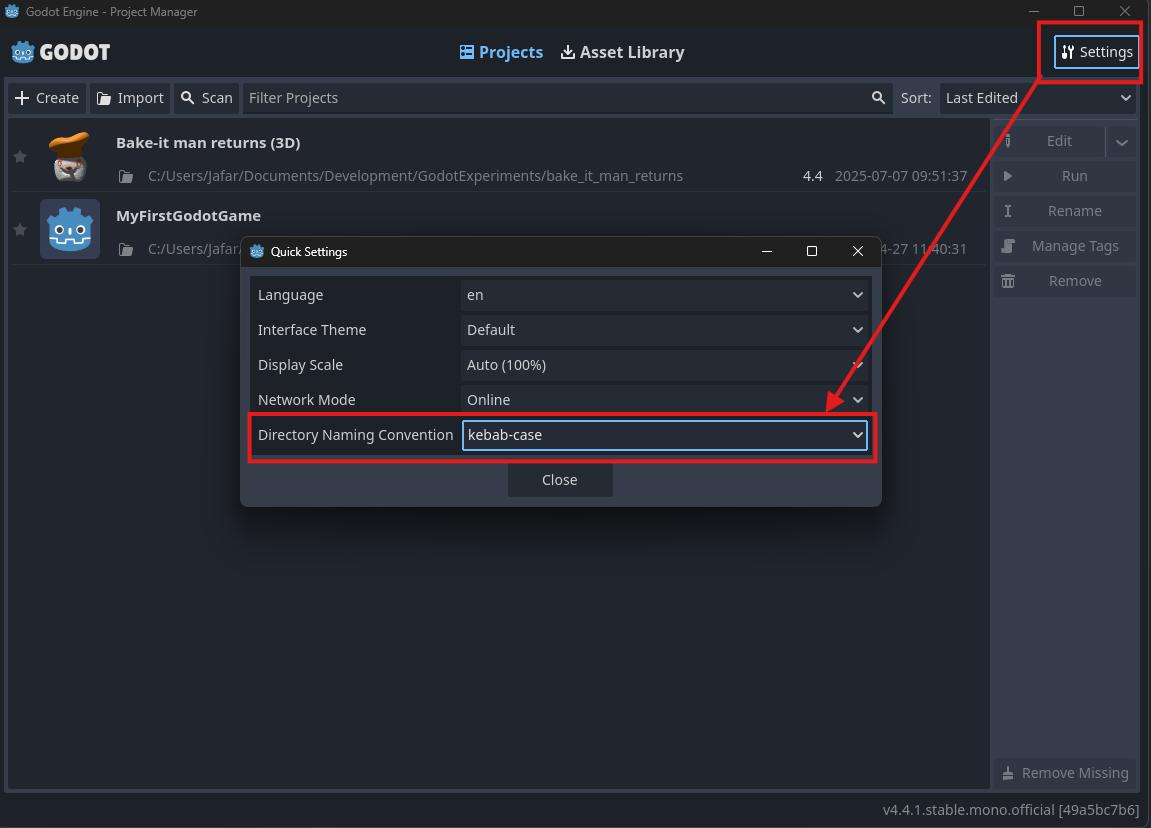Click the GODOT logo in the header

(x=61, y=52)
